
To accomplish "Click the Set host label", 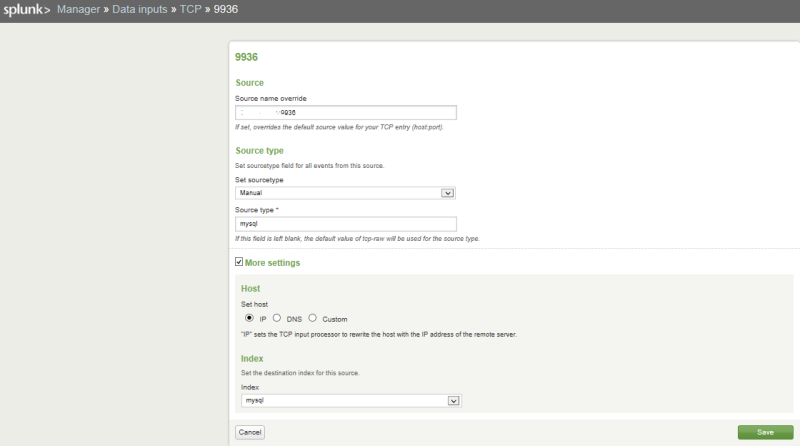I will coord(254,304).
